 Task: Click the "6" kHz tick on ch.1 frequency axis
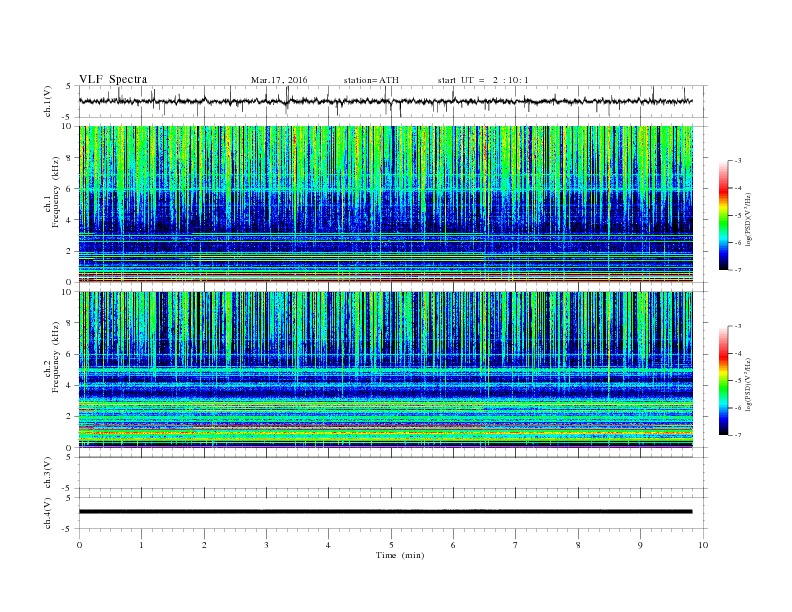tap(69, 189)
